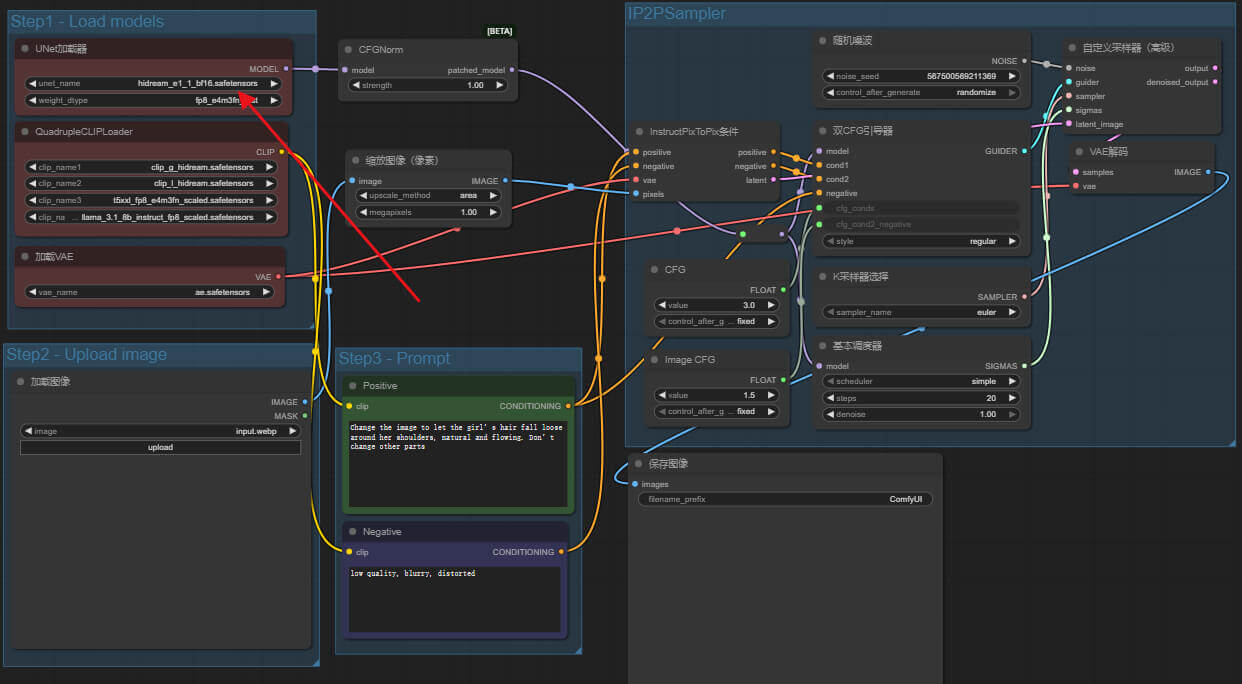Collapse the Negative prompt node via title dot
This screenshot has height=684, width=1242.
pyautogui.click(x=352, y=532)
